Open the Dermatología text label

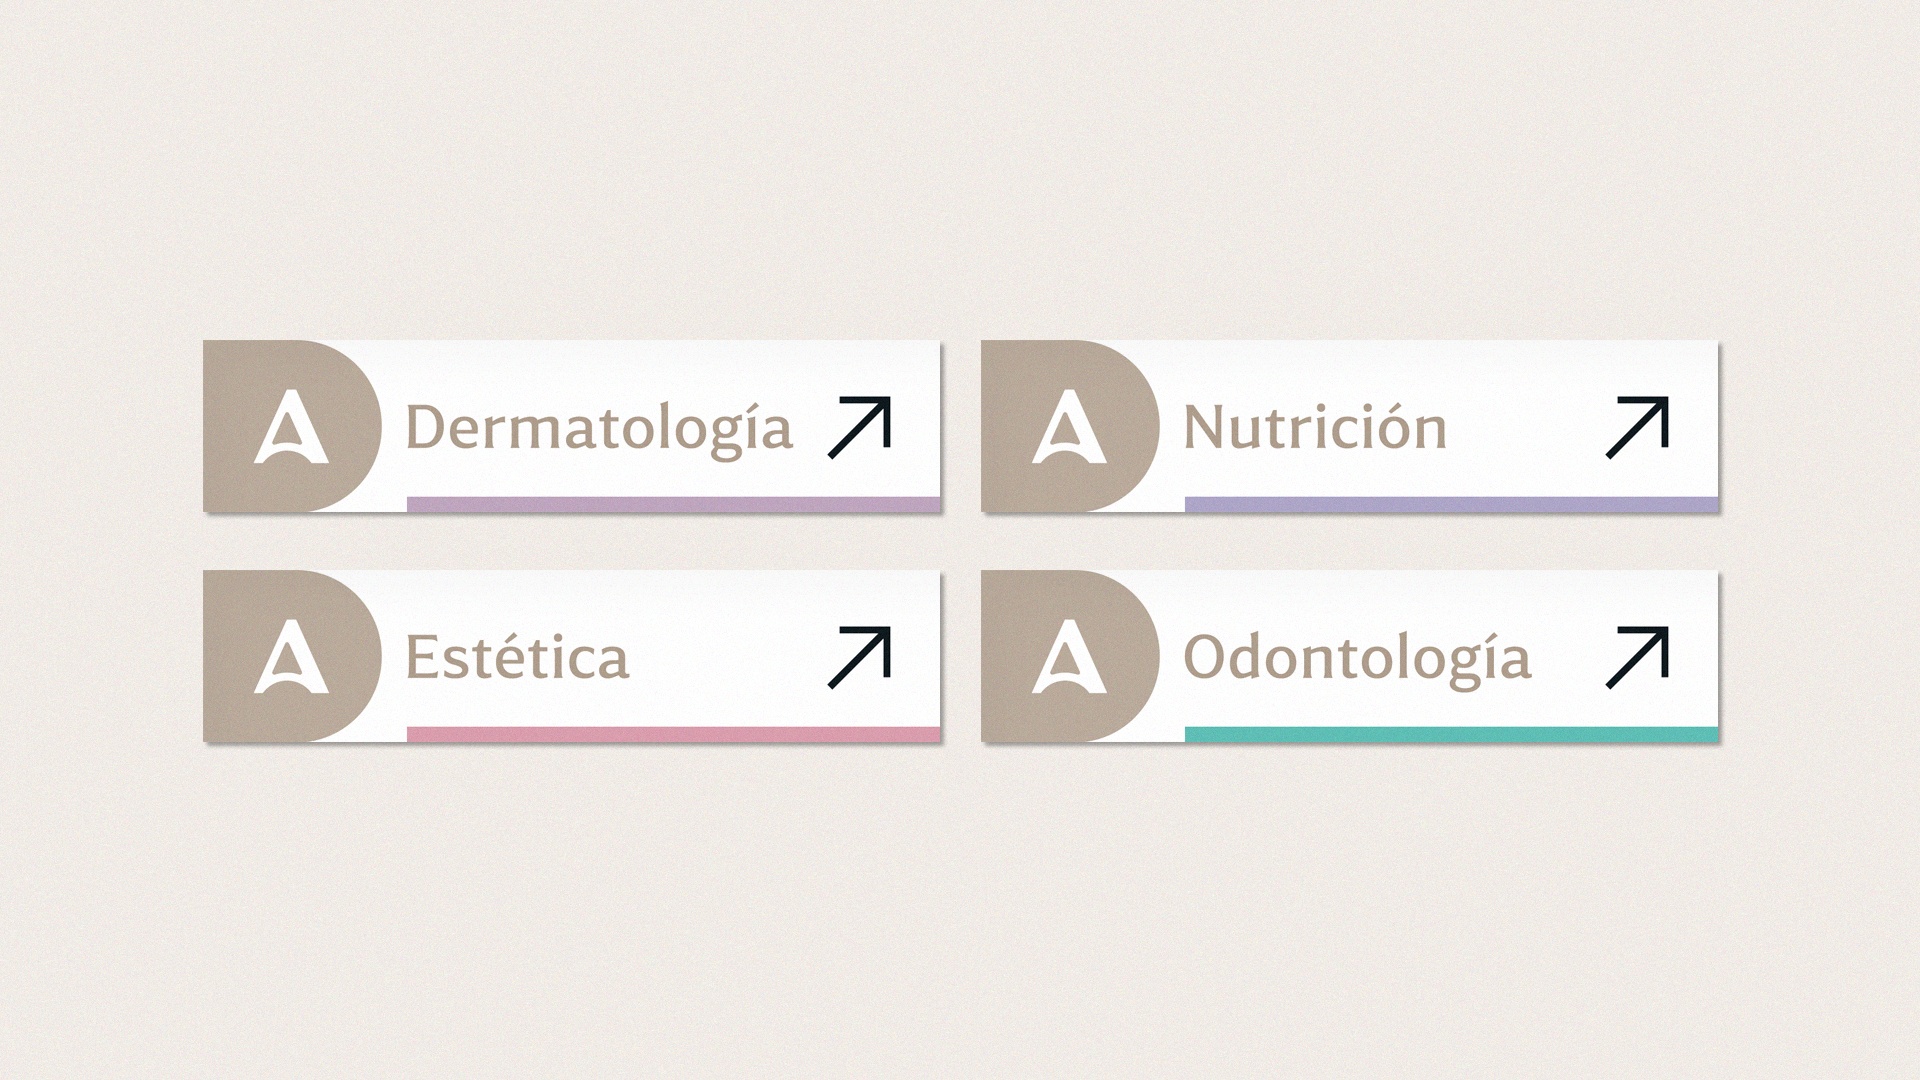point(599,429)
